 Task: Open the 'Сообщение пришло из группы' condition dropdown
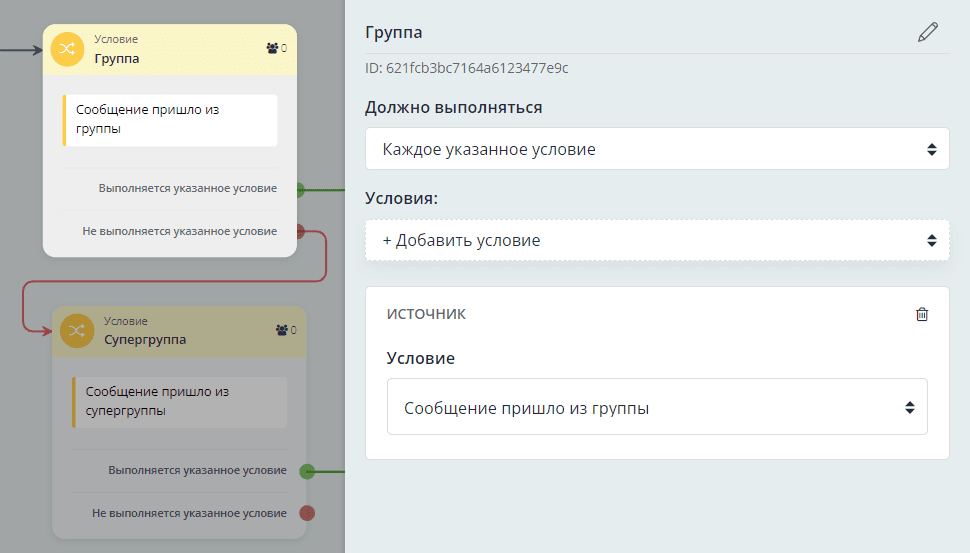[x=657, y=407]
